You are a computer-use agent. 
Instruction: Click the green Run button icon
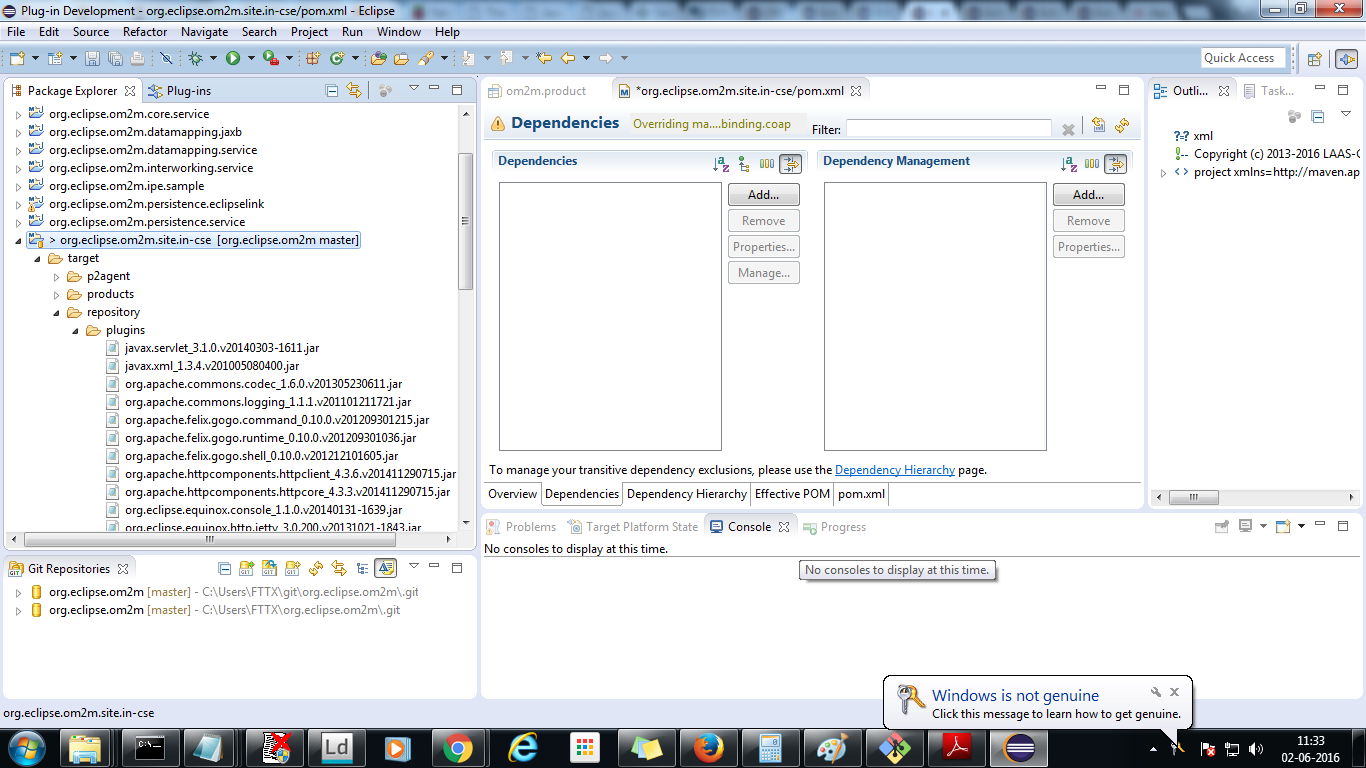pyautogui.click(x=233, y=59)
